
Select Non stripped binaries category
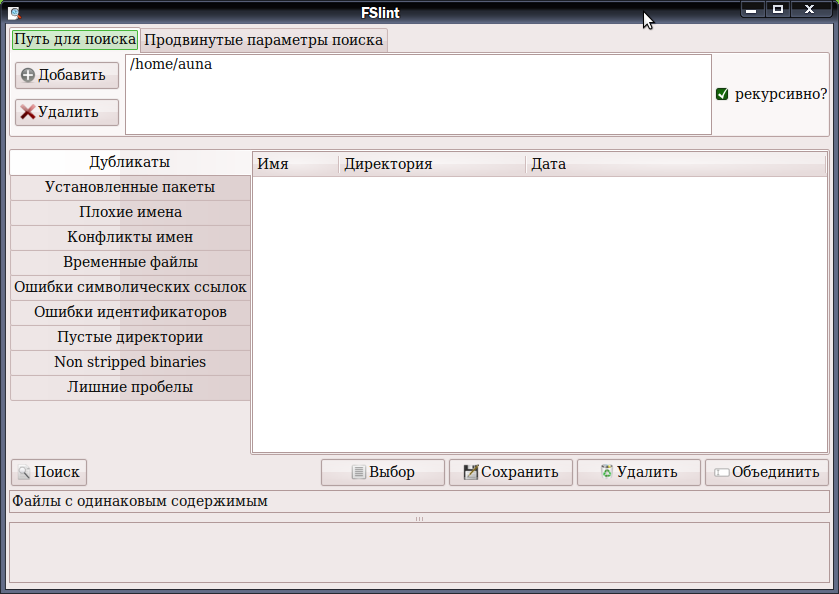(130, 362)
